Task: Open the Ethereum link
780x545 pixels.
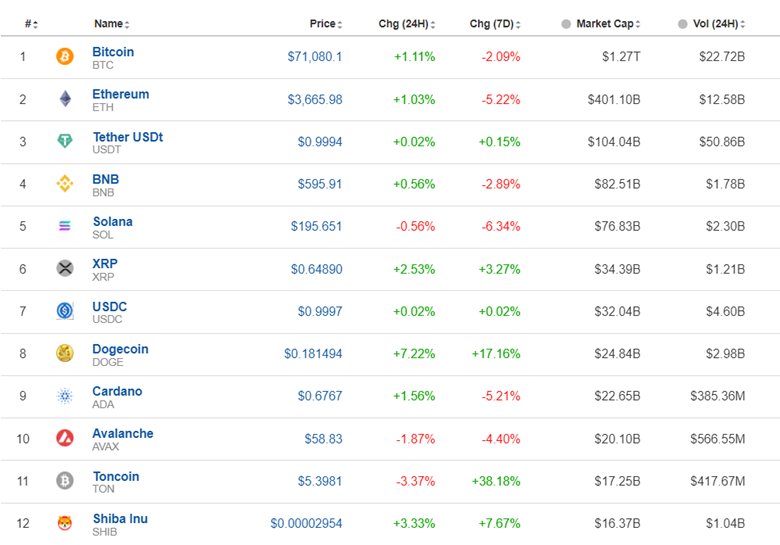Action: pos(120,94)
